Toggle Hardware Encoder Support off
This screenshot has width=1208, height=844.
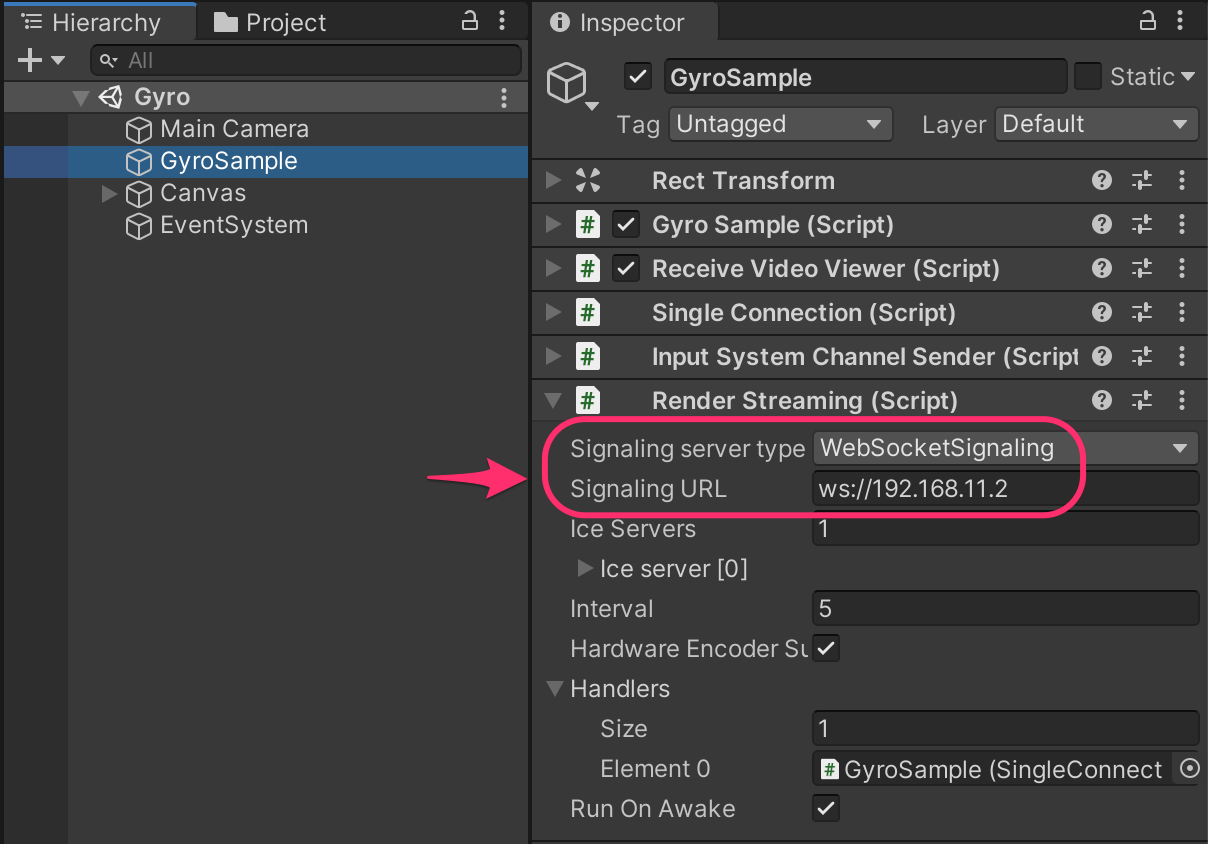tap(825, 648)
